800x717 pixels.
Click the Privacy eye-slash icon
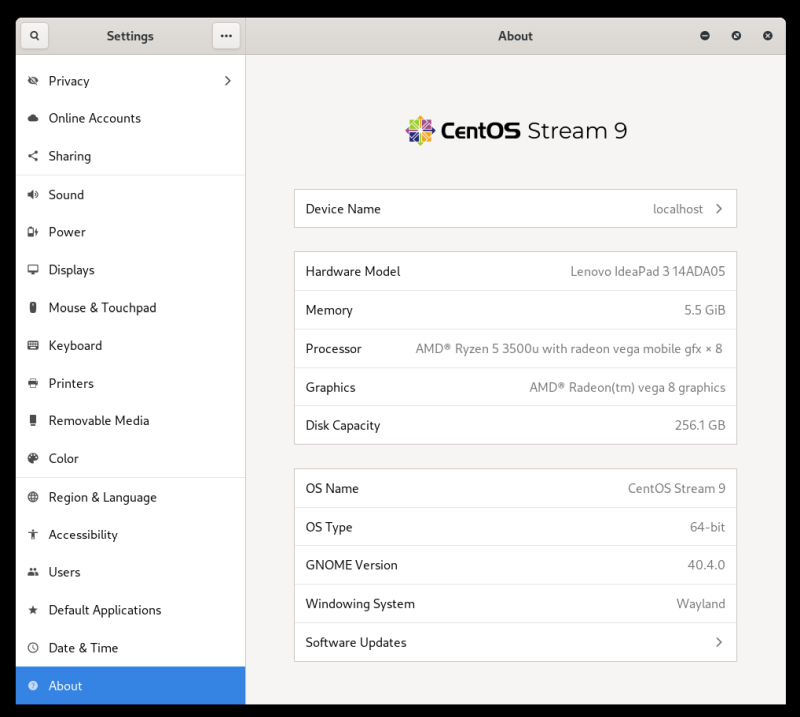(x=33, y=81)
